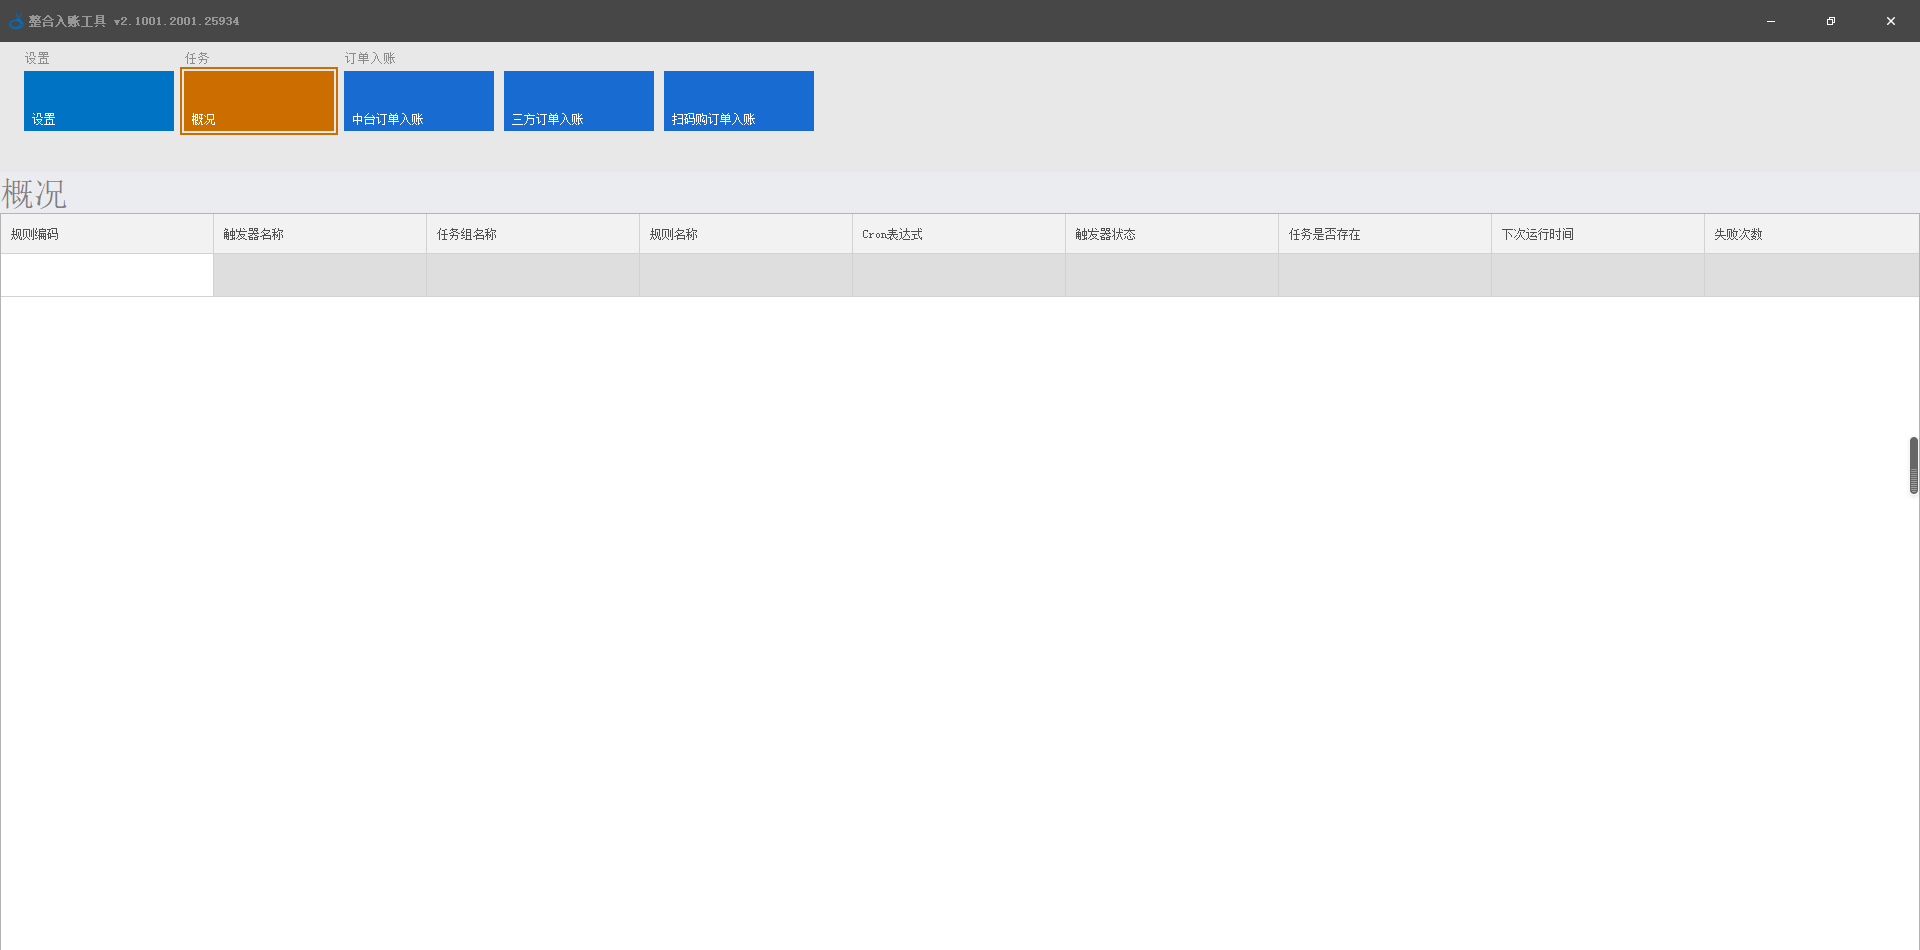Open 中台订单入账 tile

click(419, 101)
